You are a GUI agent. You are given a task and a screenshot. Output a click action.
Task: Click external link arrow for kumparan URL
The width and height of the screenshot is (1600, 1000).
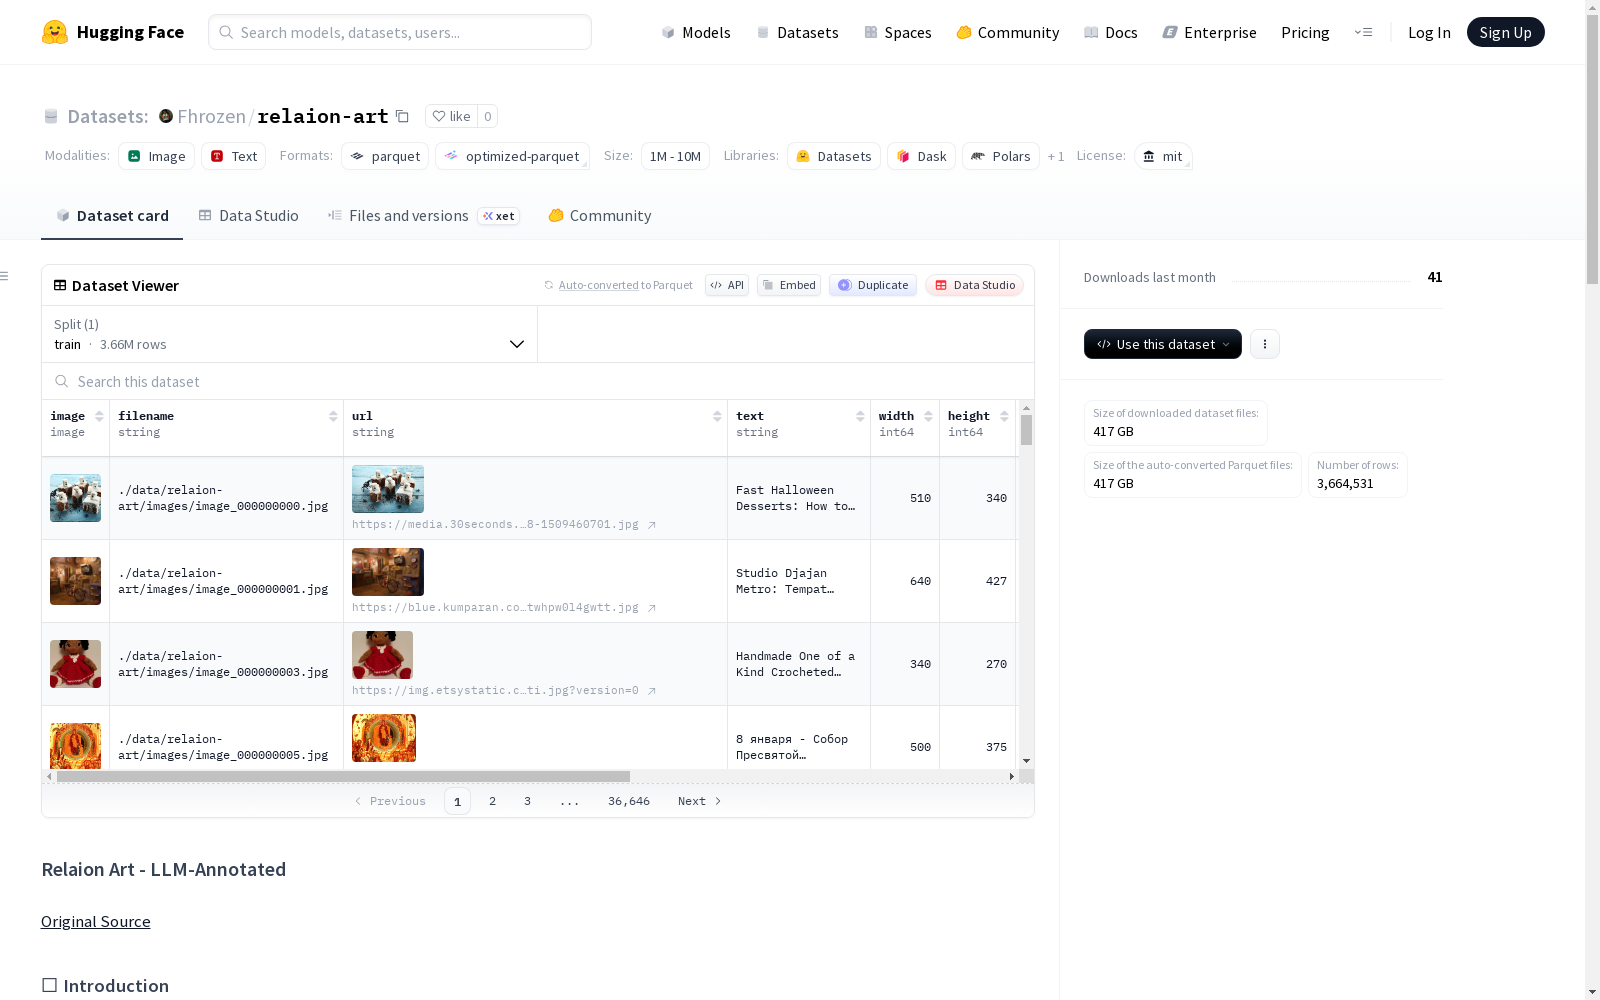coord(651,608)
